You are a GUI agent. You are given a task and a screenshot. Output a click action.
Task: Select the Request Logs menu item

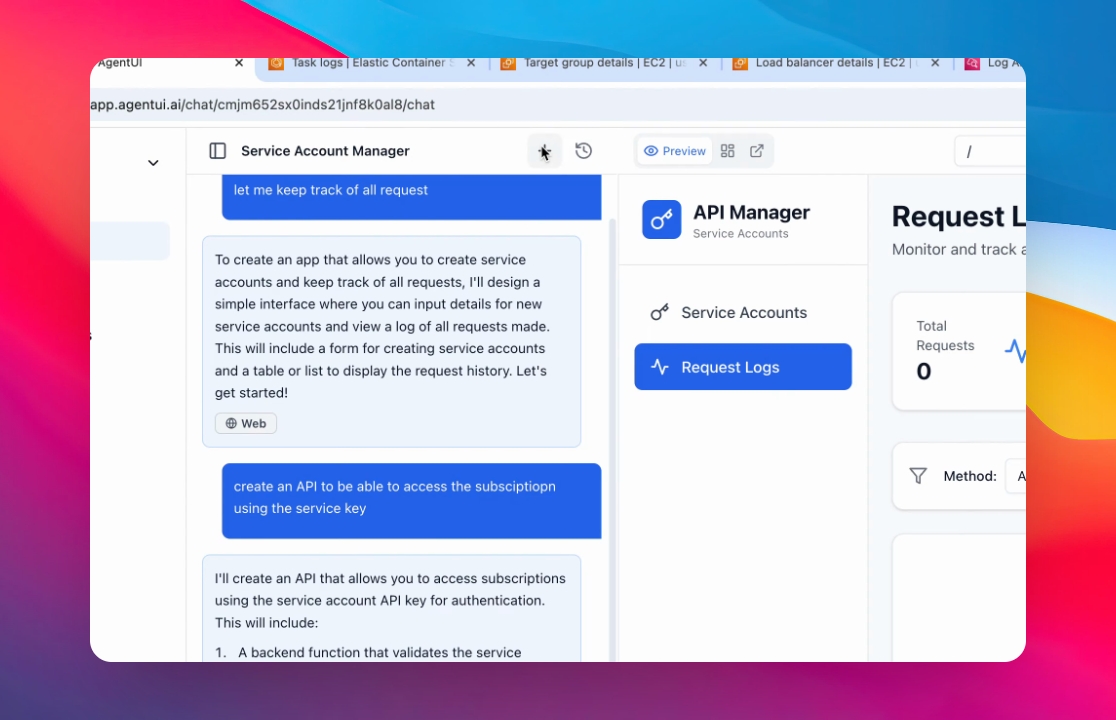[743, 367]
